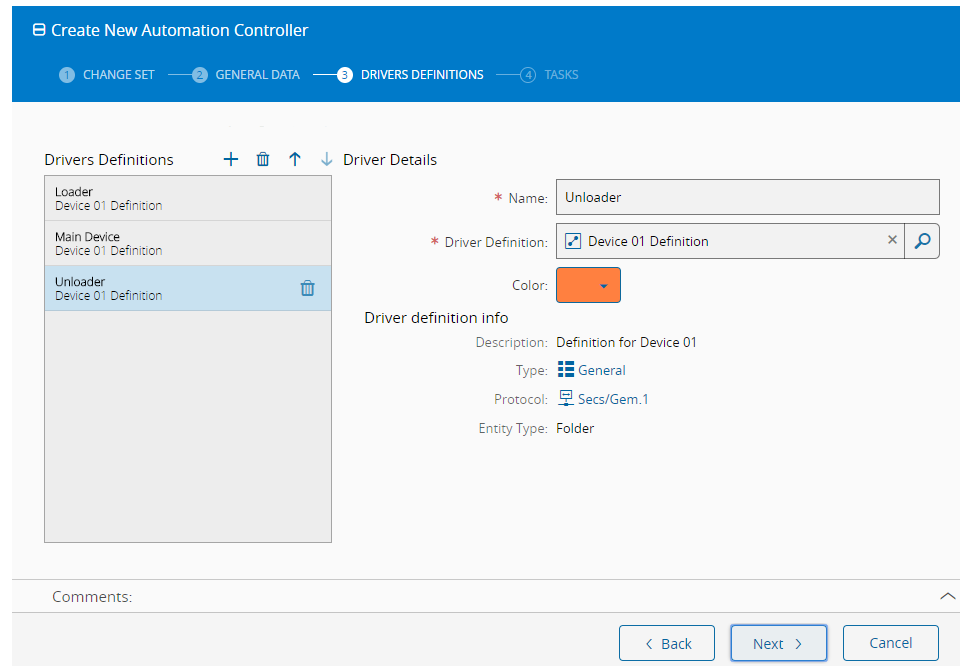Open the orange Color dropdown

point(588,285)
